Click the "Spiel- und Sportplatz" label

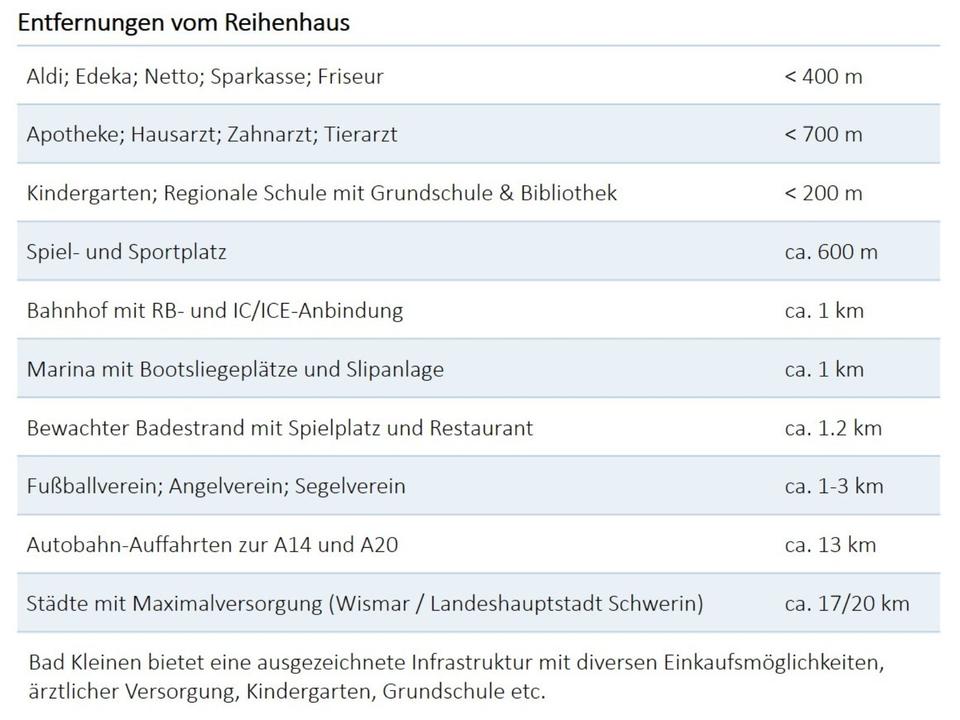[x=127, y=251]
